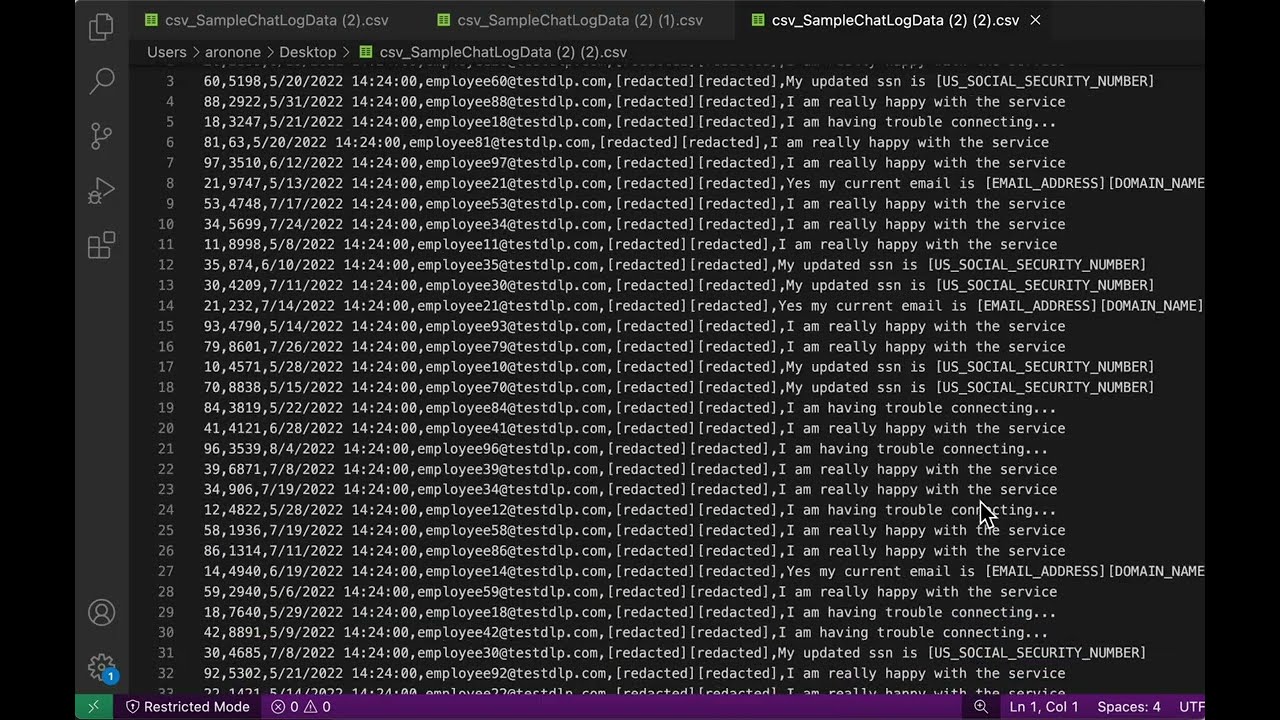1280x720 pixels.
Task: Open the errors and warnings count
Action: (301, 706)
